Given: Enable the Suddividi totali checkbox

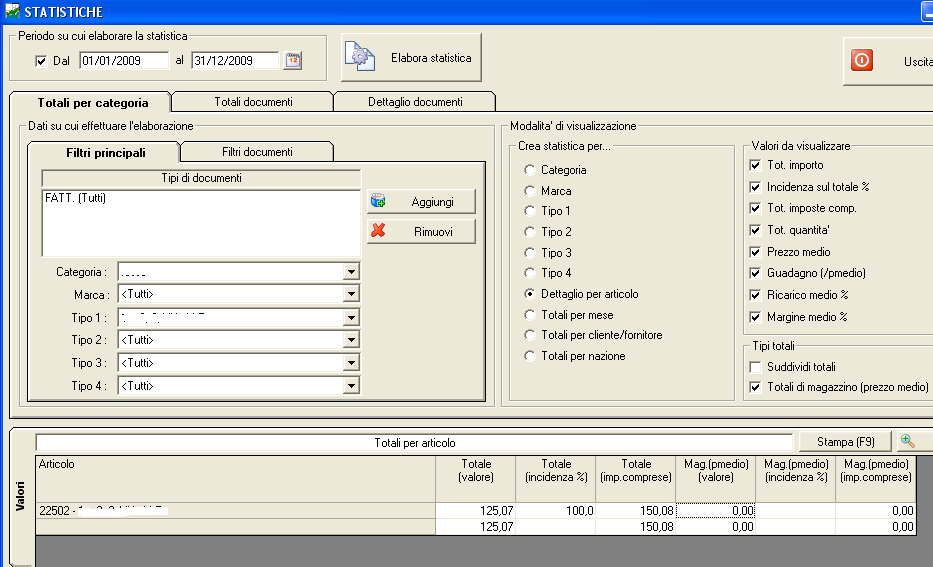Looking at the screenshot, I should point(756,367).
